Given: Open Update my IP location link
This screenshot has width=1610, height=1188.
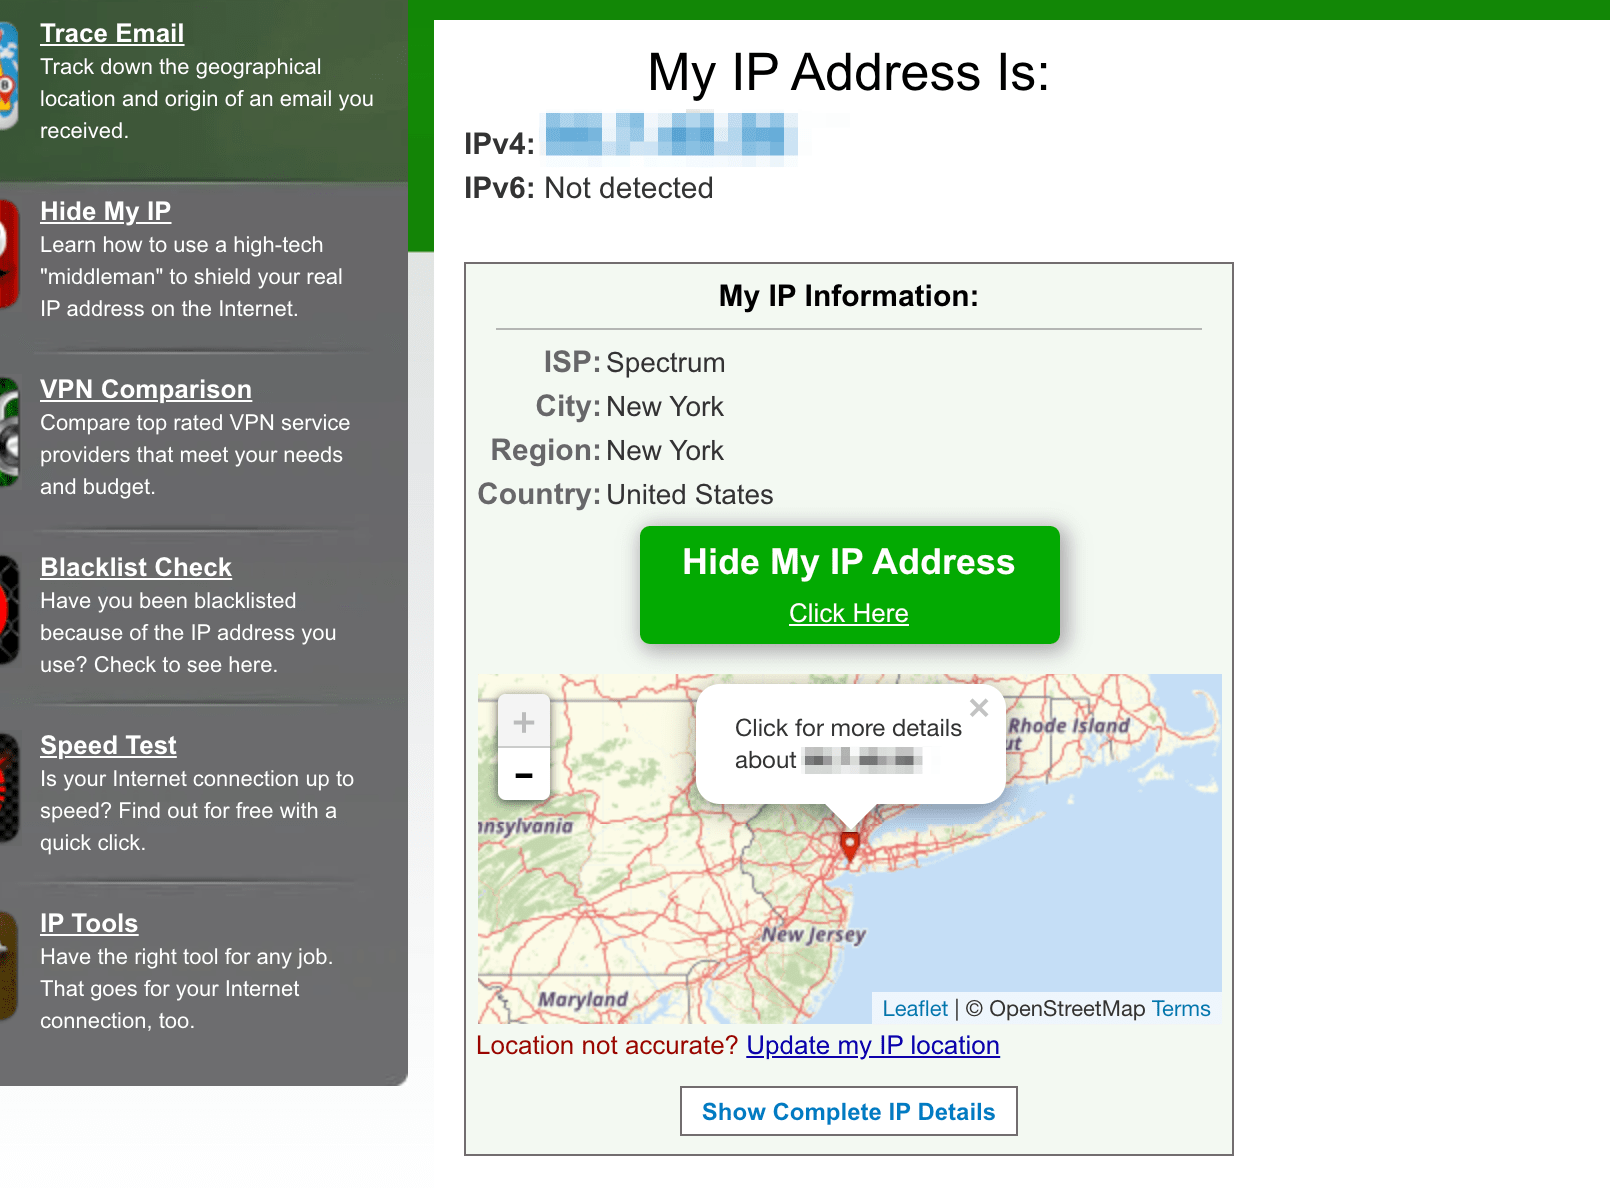Looking at the screenshot, I should [x=873, y=1045].
